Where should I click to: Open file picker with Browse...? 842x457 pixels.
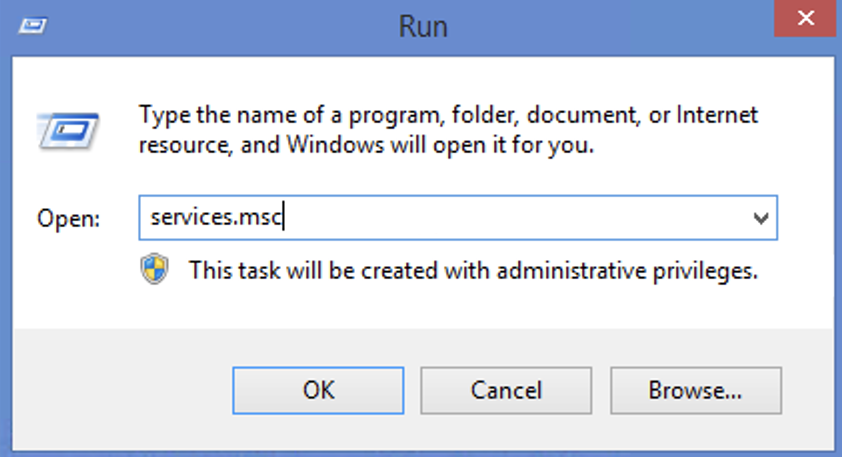(x=695, y=390)
